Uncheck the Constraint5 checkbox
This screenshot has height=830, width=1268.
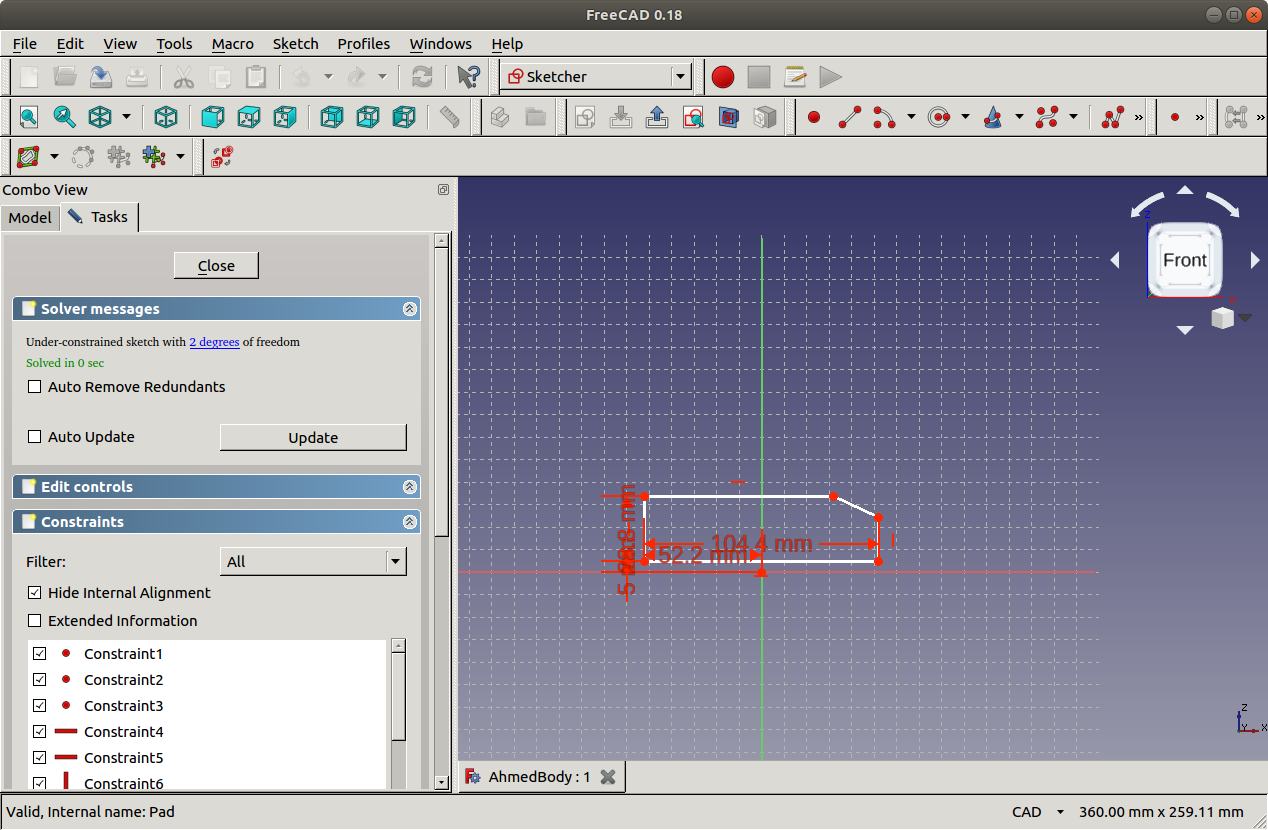tap(40, 758)
